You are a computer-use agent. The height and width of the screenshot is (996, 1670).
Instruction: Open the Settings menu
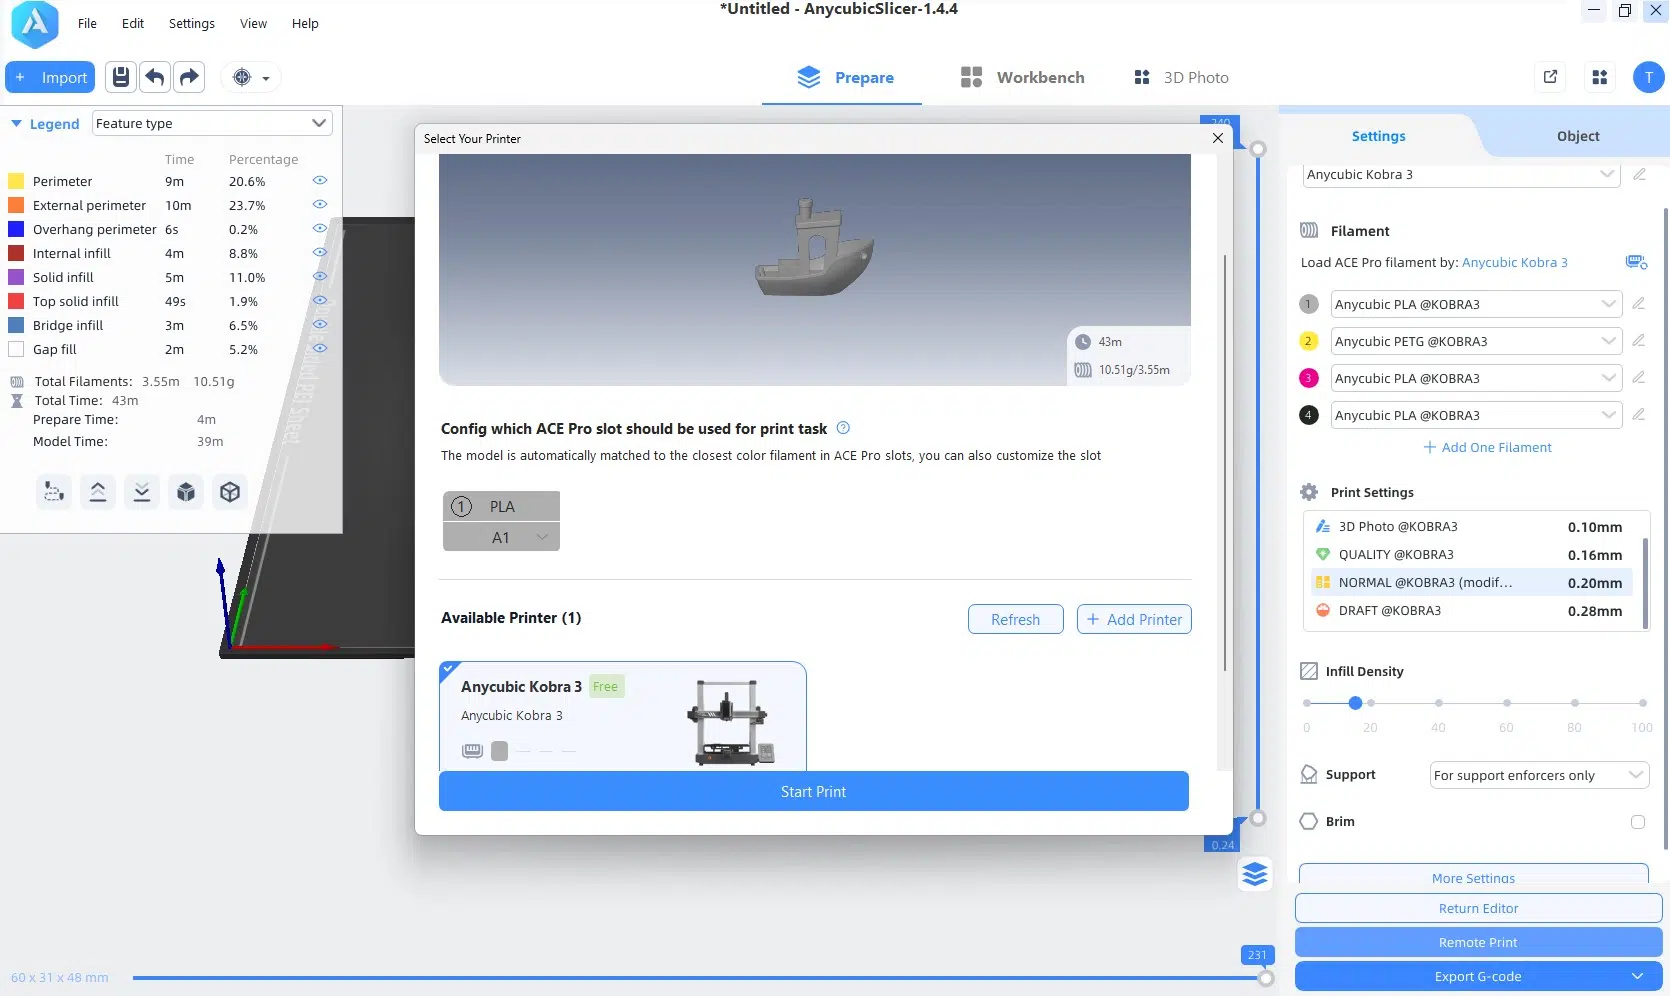point(191,23)
